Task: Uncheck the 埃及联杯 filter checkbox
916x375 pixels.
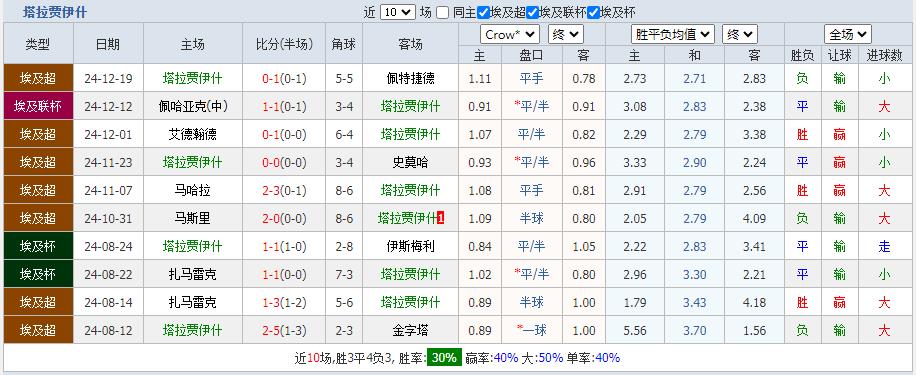Action: 532,12
